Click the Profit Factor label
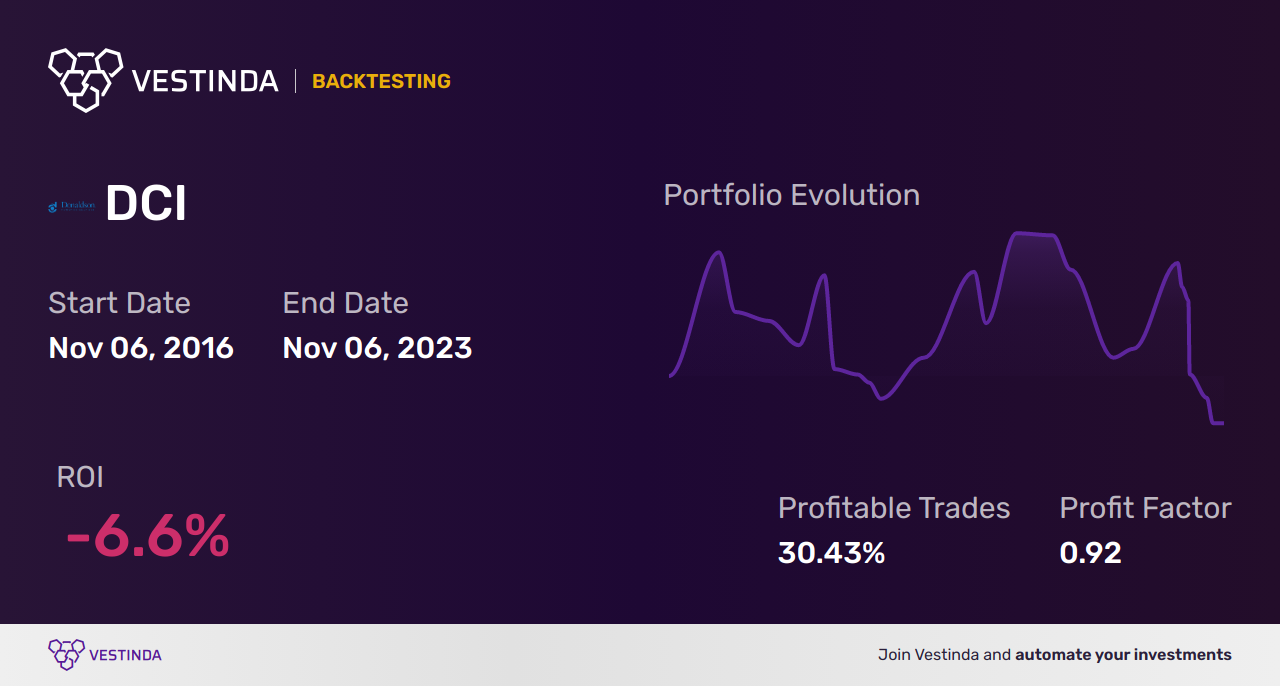The height and width of the screenshot is (686, 1280). pyautogui.click(x=1145, y=508)
